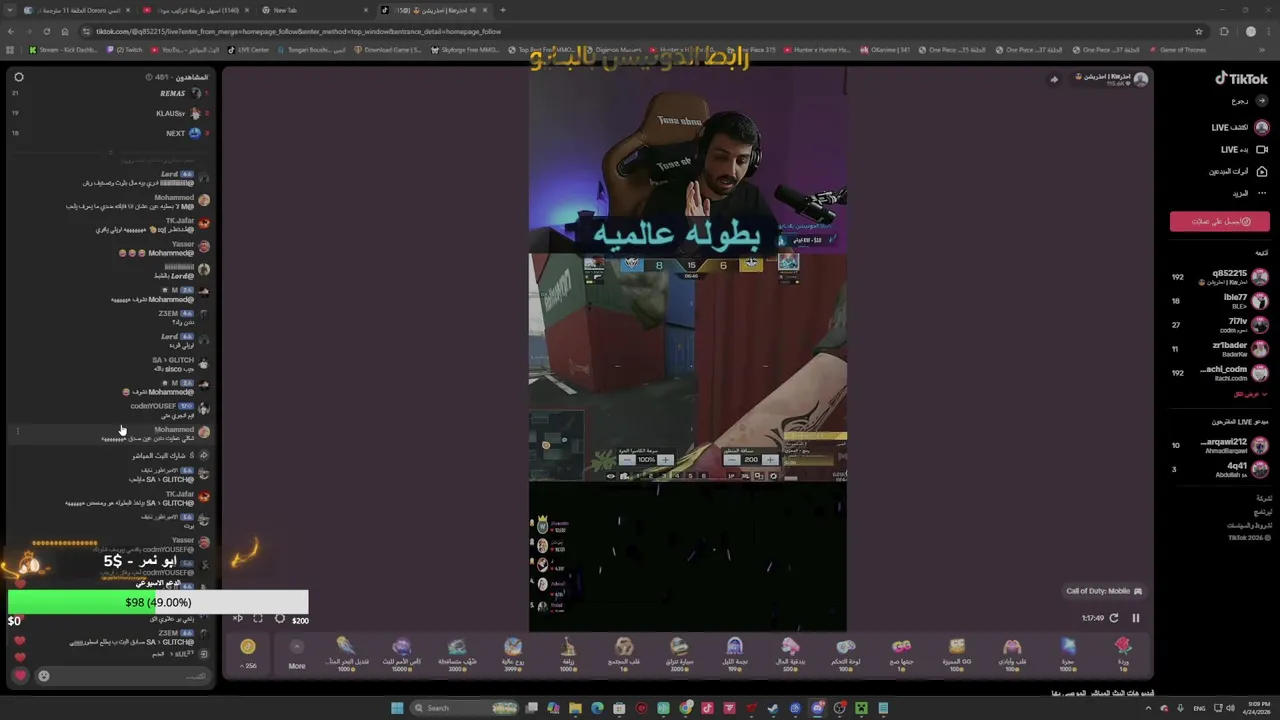Viewport: 1280px width, 720px height.
Task: Send the drift car gift priced 3000
Action: pyautogui.click(x=679, y=653)
